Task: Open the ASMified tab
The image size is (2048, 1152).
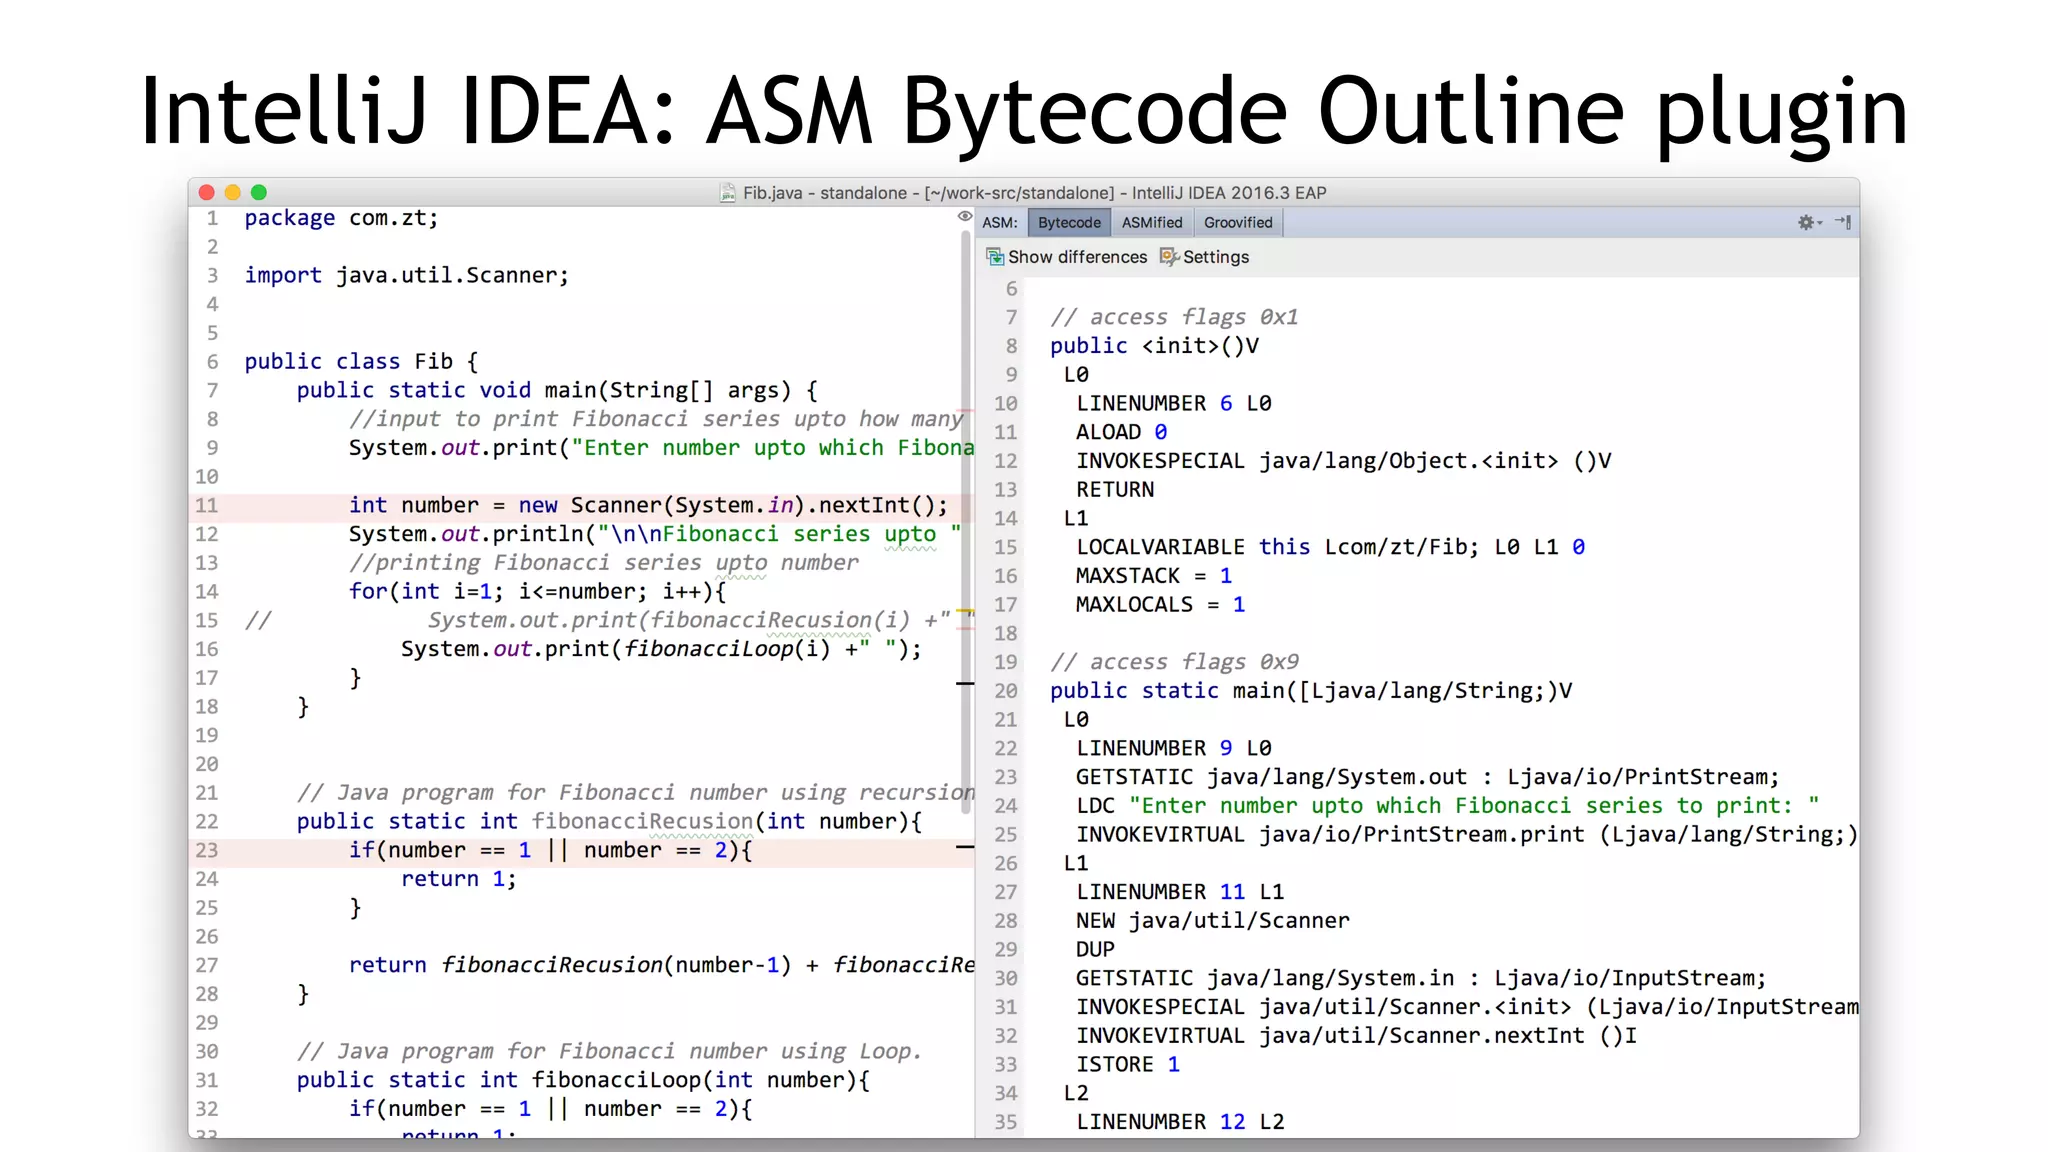Action: point(1152,222)
